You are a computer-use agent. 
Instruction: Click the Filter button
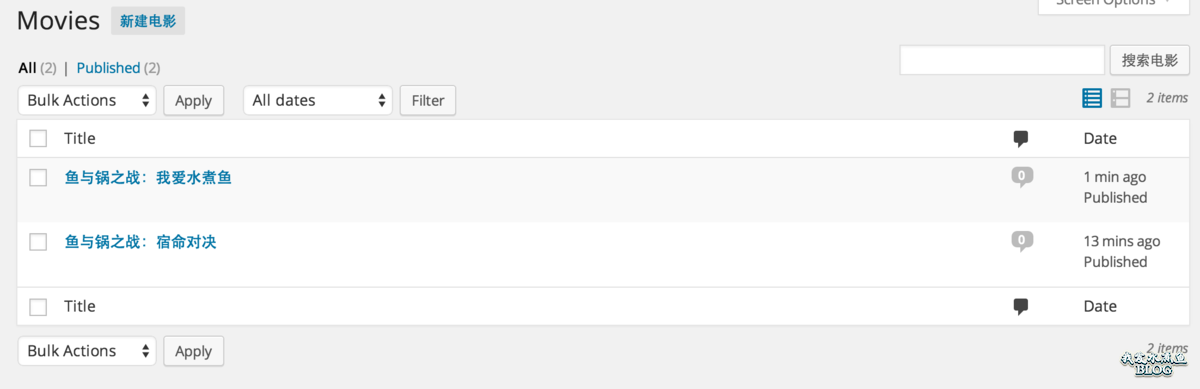point(428,100)
